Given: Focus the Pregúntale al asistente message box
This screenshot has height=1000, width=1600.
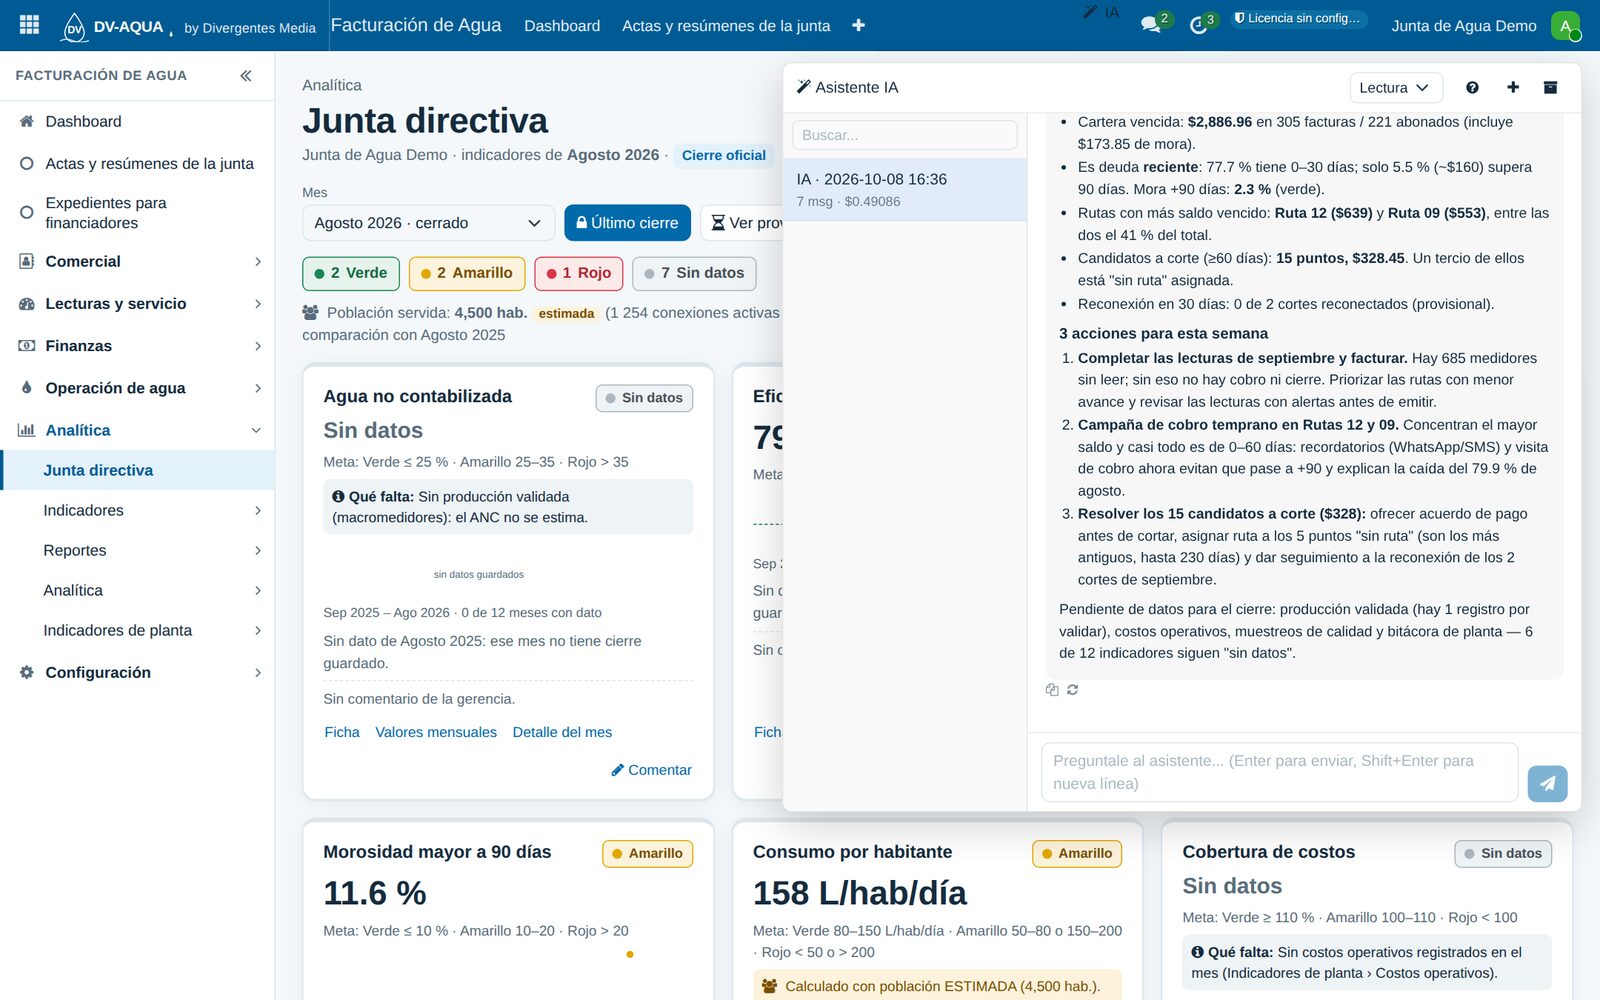Looking at the screenshot, I should (1279, 772).
